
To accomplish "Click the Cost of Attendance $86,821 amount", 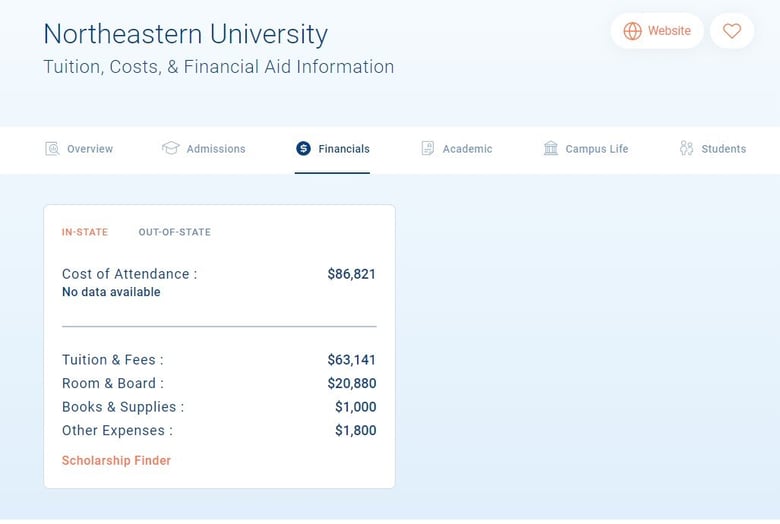I will pos(352,274).
